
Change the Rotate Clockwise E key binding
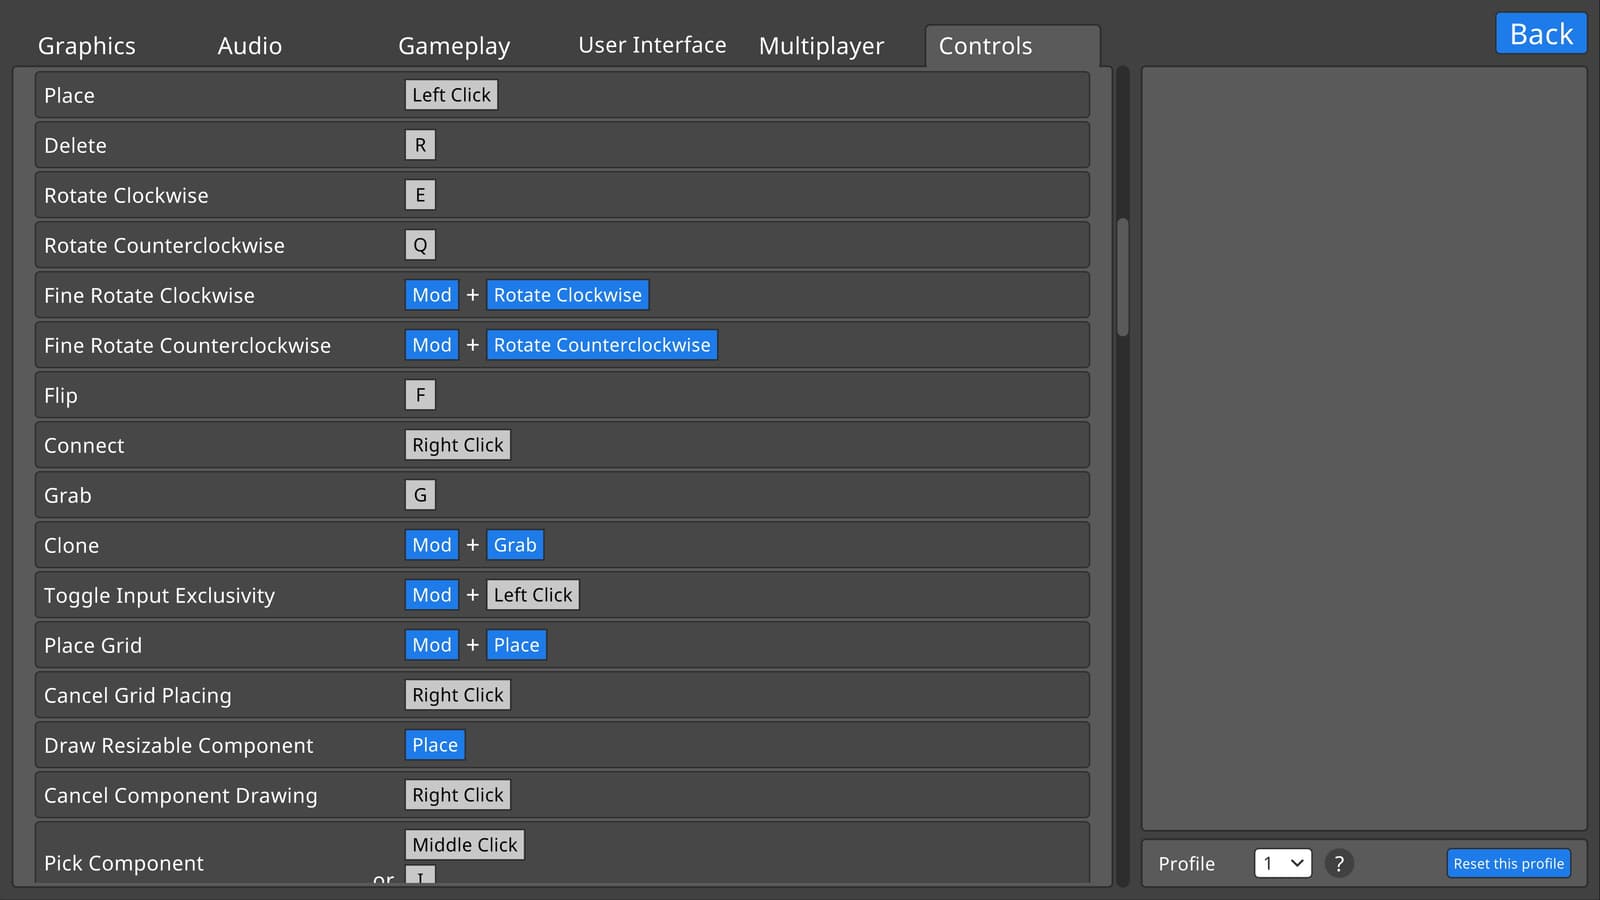pos(420,195)
